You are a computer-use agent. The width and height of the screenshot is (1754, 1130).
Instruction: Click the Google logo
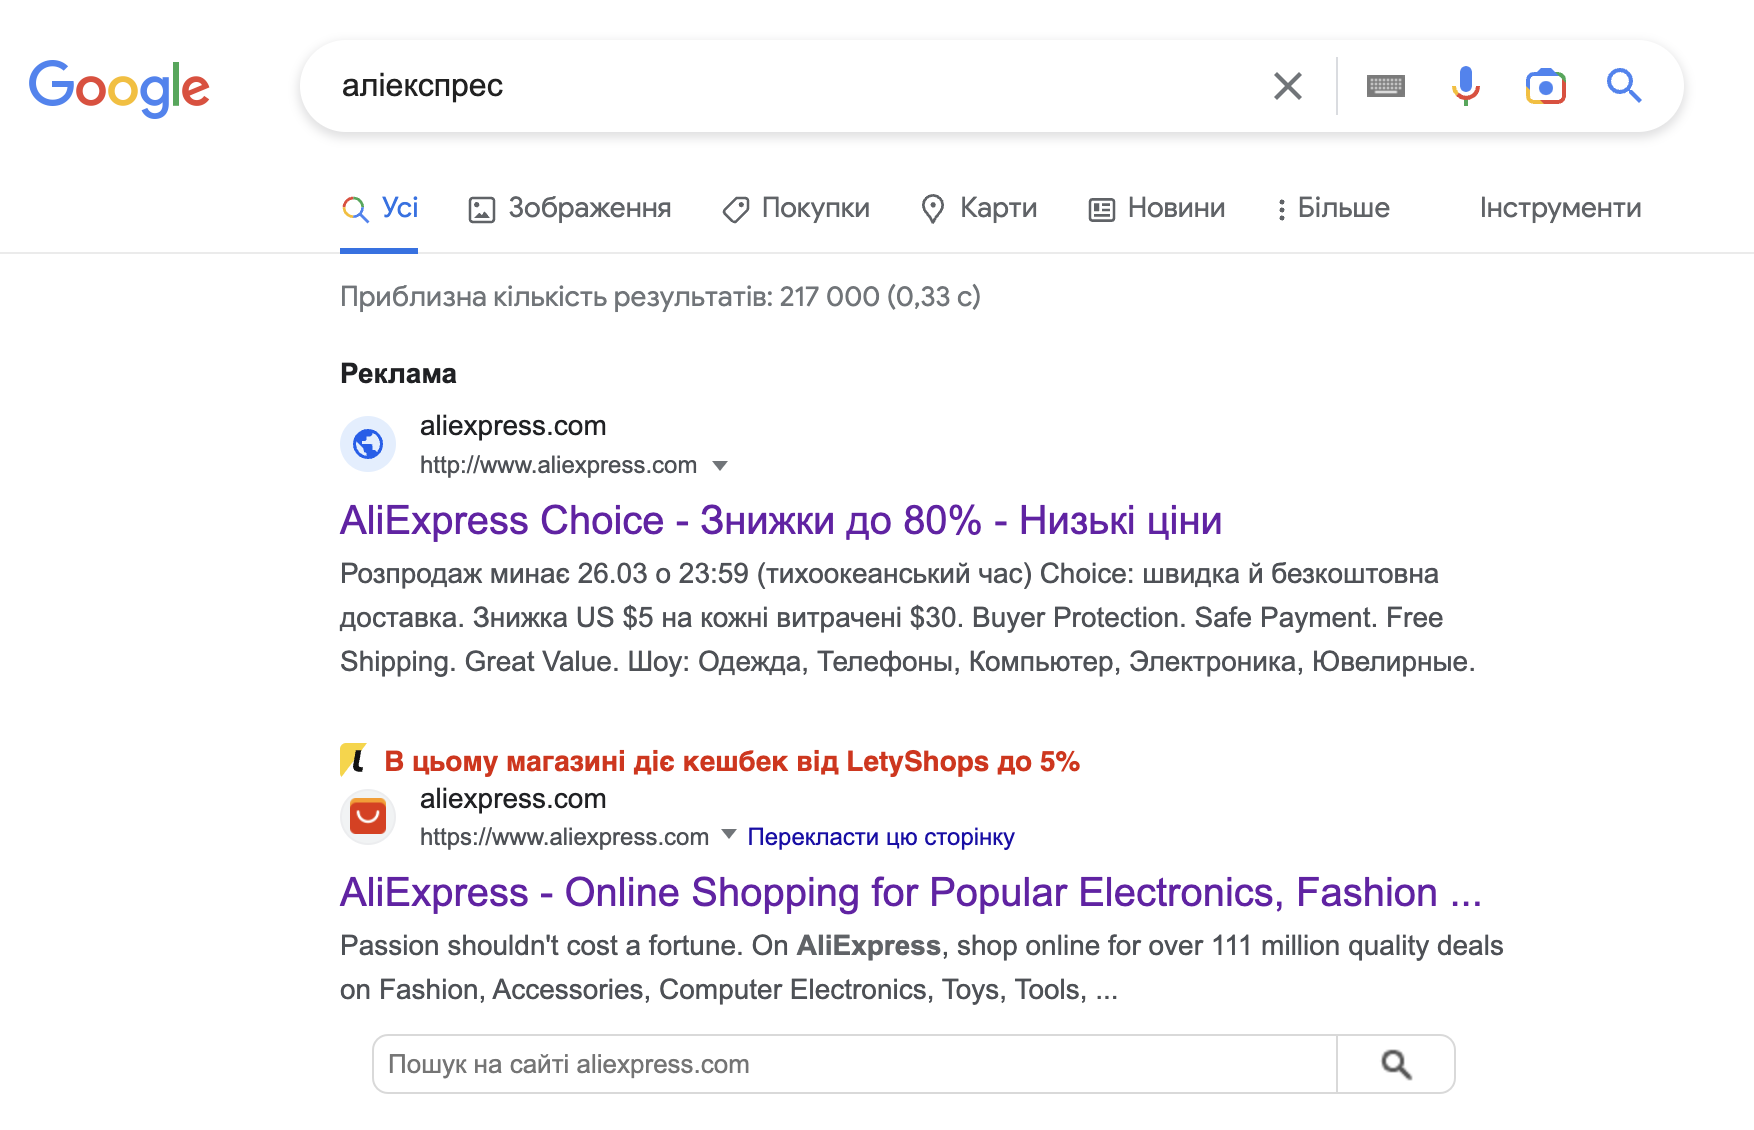pyautogui.click(x=119, y=87)
